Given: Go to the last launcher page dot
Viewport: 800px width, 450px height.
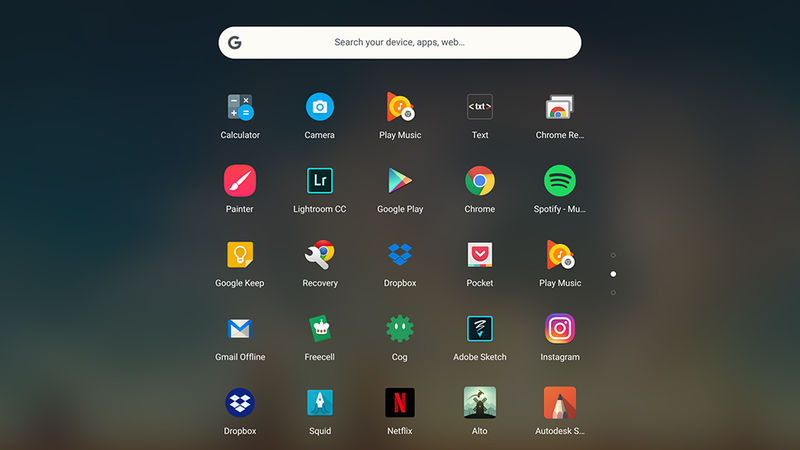Looking at the screenshot, I should pyautogui.click(x=613, y=293).
